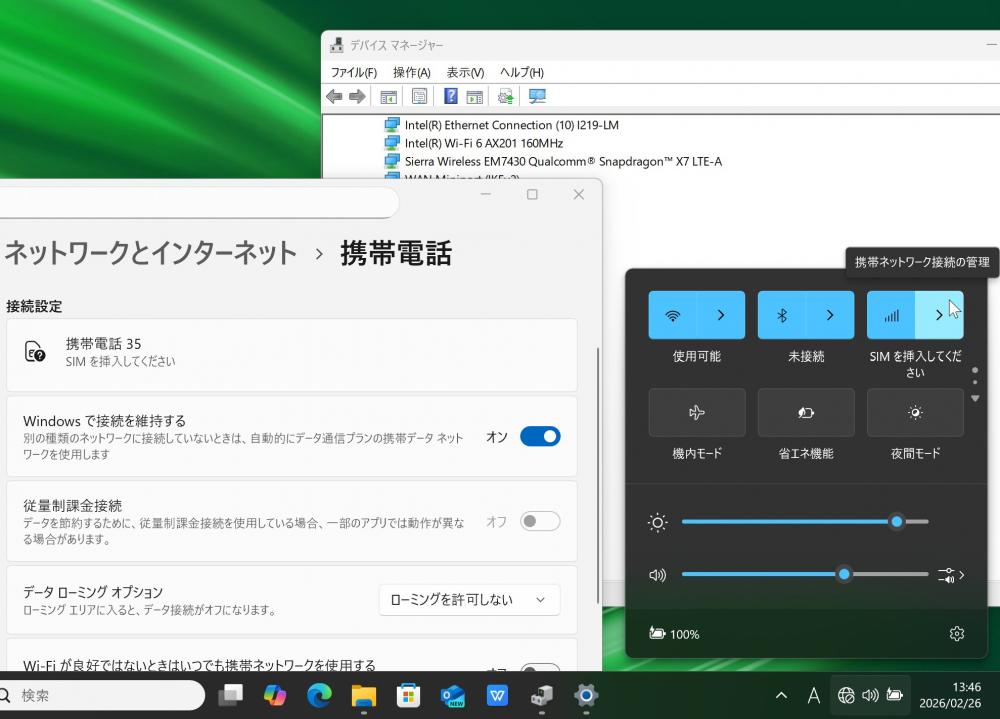The height and width of the screenshot is (719, 1000).
Task: Open the データ ローミング オプション dropdown
Action: tap(469, 600)
